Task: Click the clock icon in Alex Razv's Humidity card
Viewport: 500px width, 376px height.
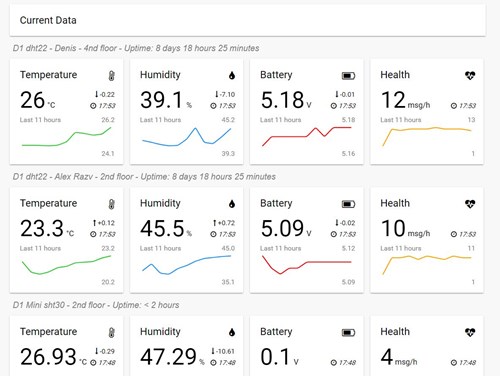Action: point(213,234)
